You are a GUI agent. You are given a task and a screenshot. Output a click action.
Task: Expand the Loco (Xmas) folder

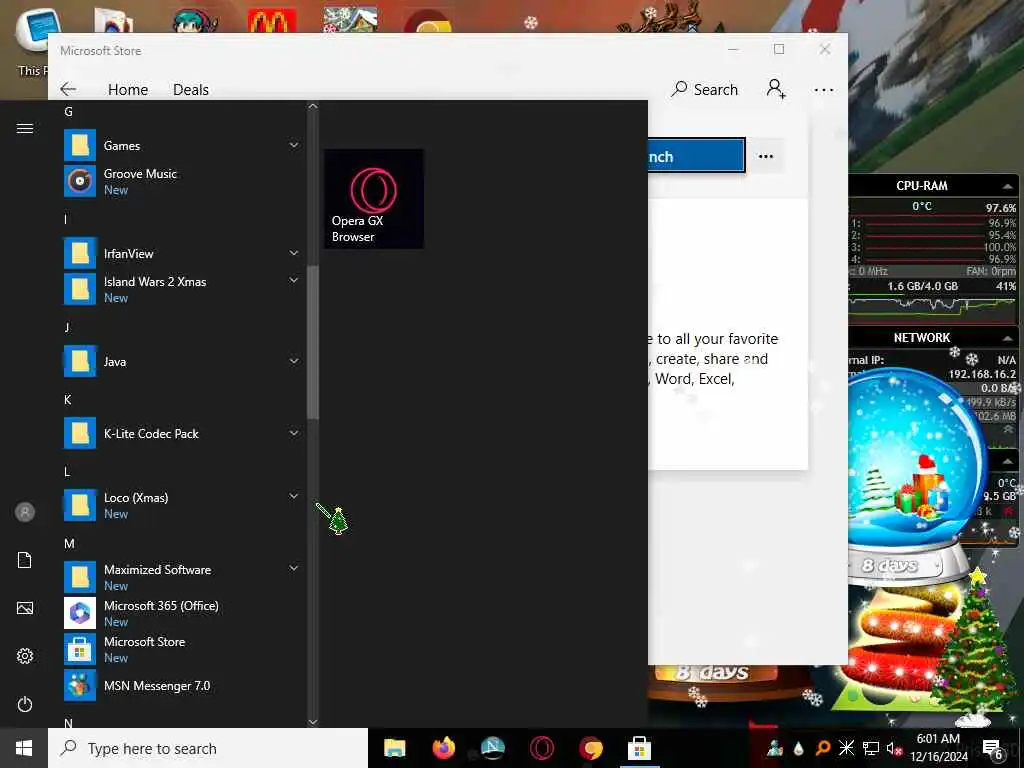coord(294,496)
